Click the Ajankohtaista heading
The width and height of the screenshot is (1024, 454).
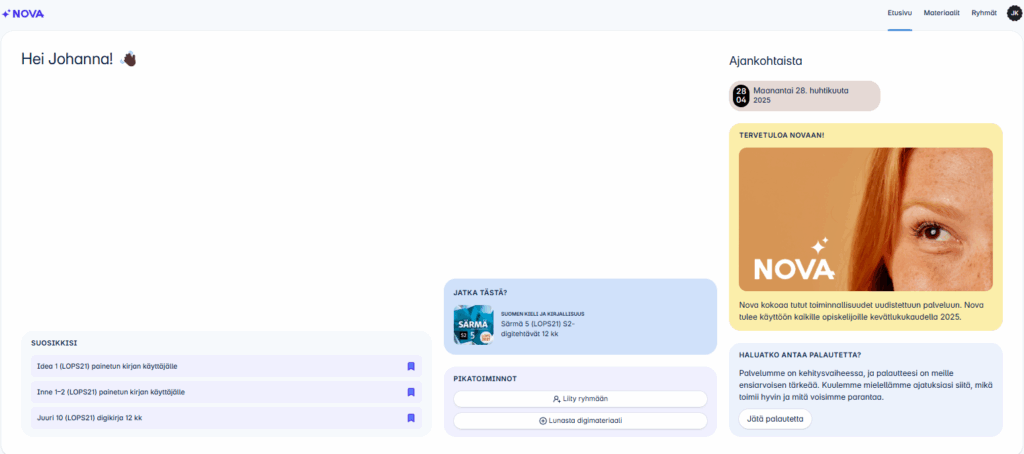[x=765, y=61]
